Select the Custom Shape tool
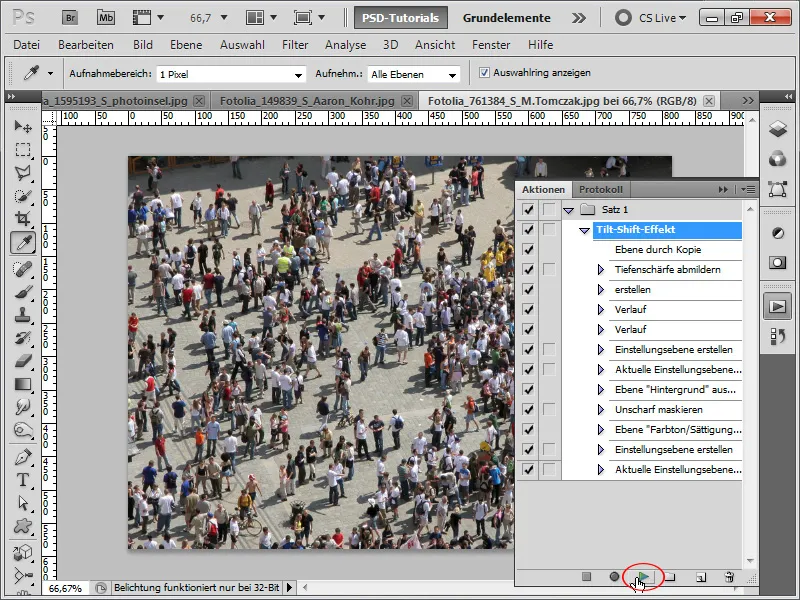The image size is (800, 600). coord(23,526)
